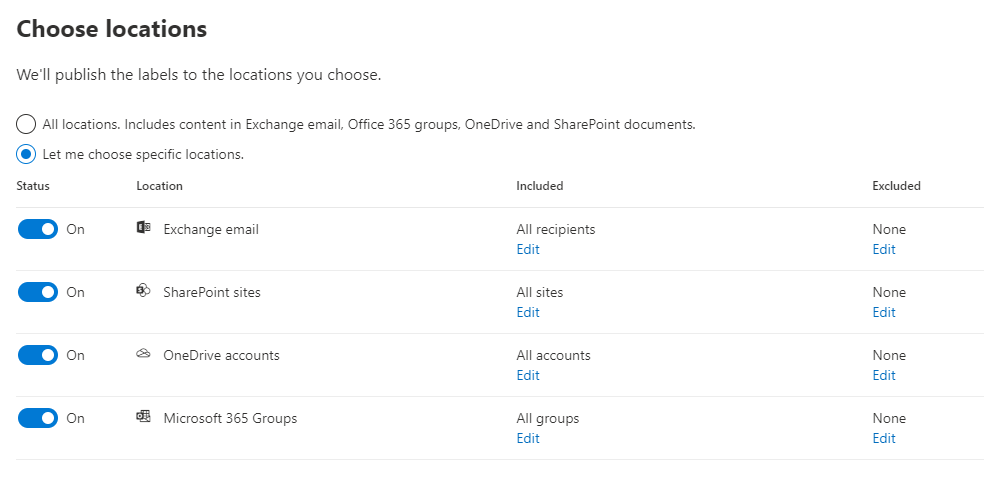984x490 pixels.
Task: Click the Status column header
Action: tap(33, 186)
